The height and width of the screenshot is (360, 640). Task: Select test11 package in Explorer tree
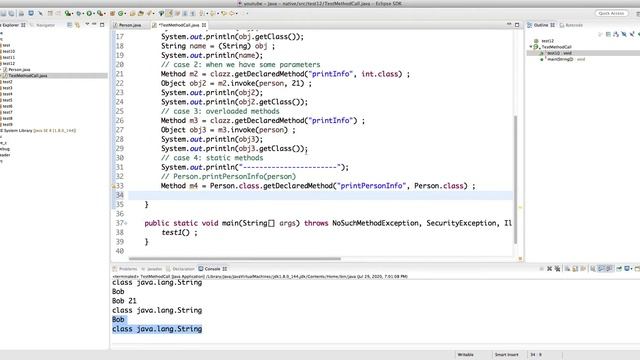pyautogui.click(x=9, y=58)
